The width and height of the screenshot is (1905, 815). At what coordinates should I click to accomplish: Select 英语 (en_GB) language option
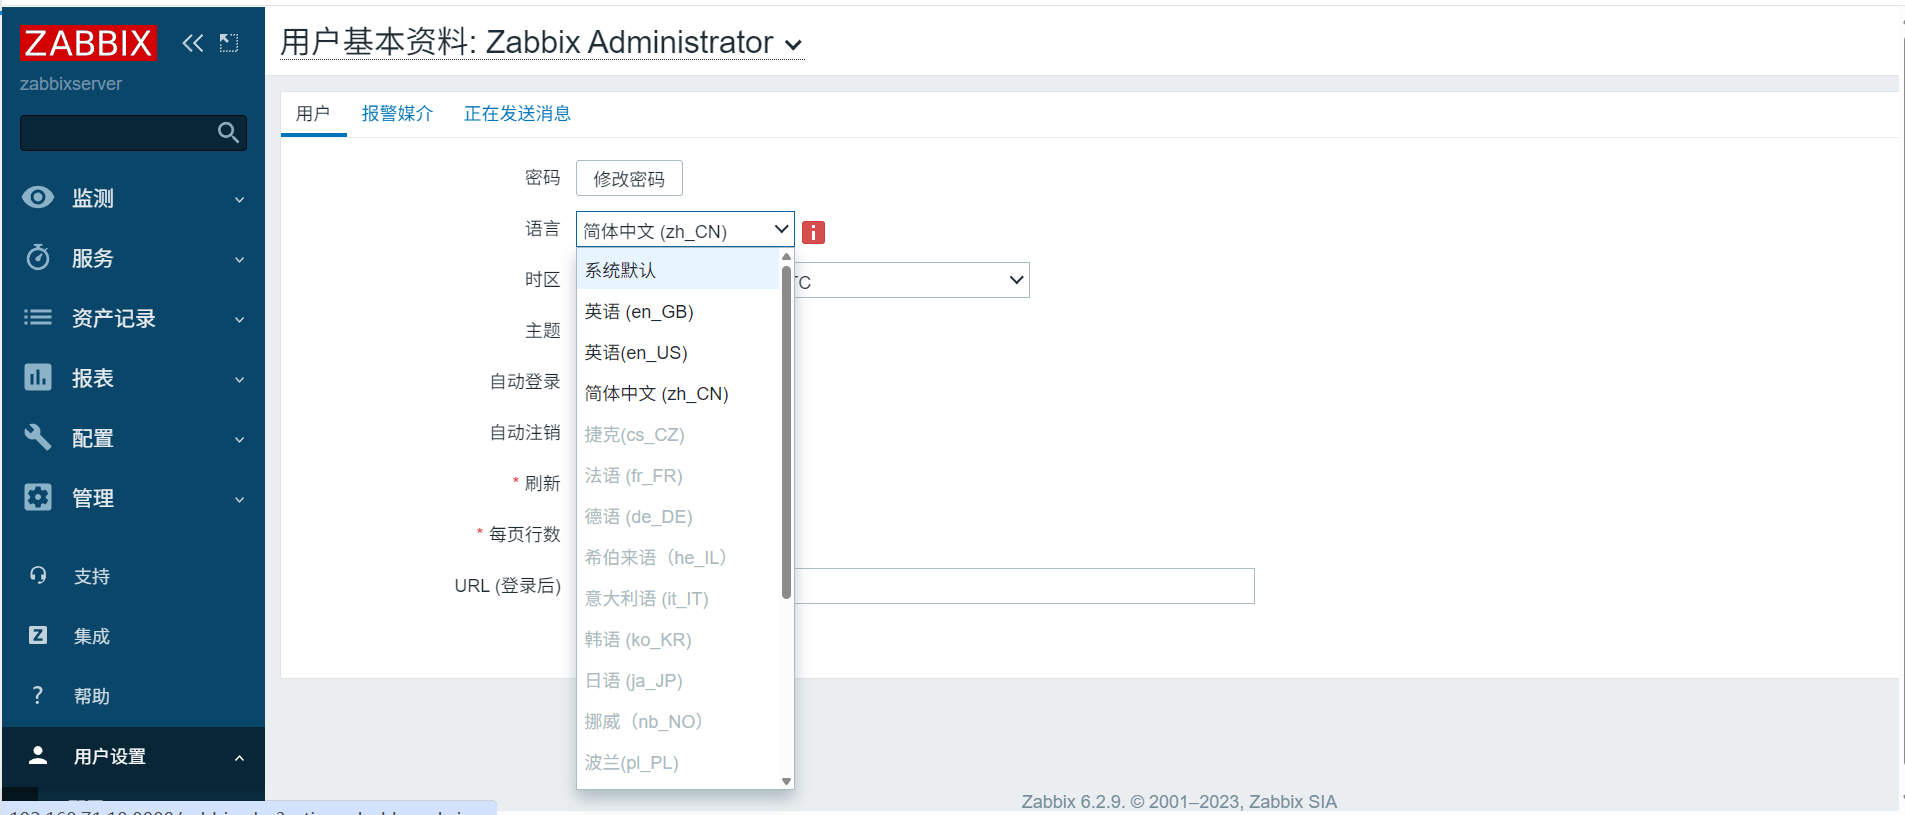tap(678, 311)
